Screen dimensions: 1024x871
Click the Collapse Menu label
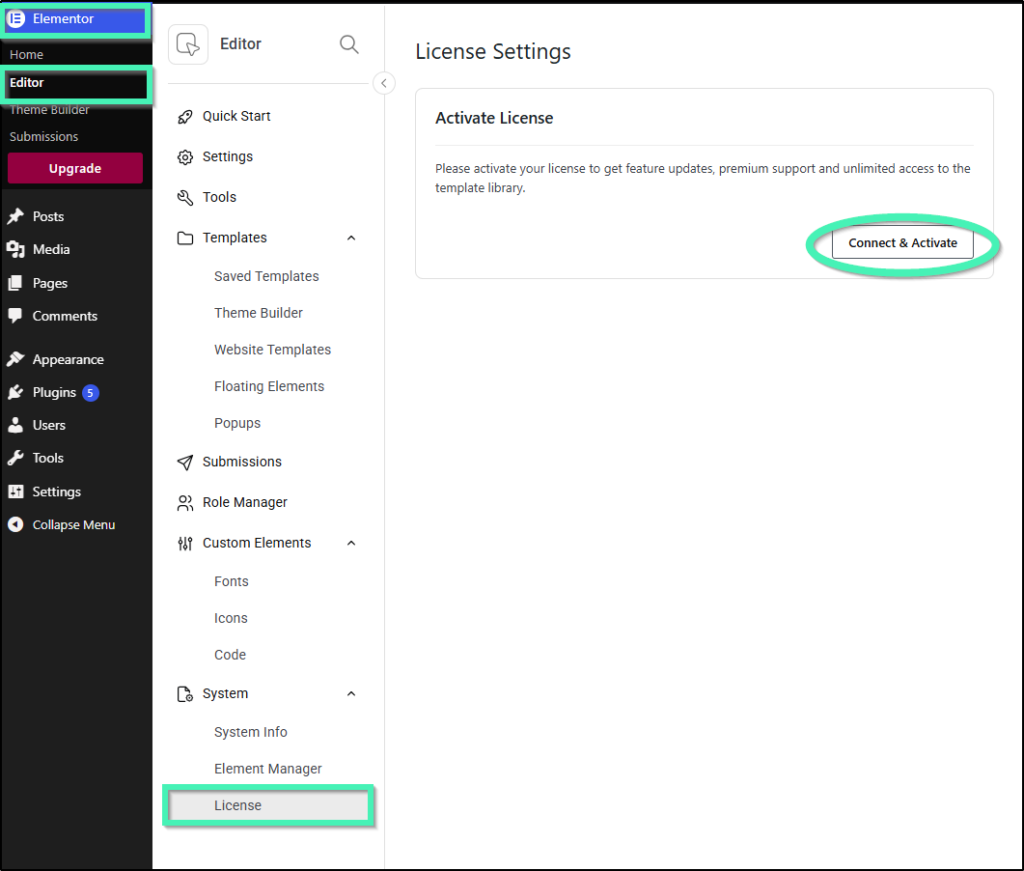pos(74,525)
